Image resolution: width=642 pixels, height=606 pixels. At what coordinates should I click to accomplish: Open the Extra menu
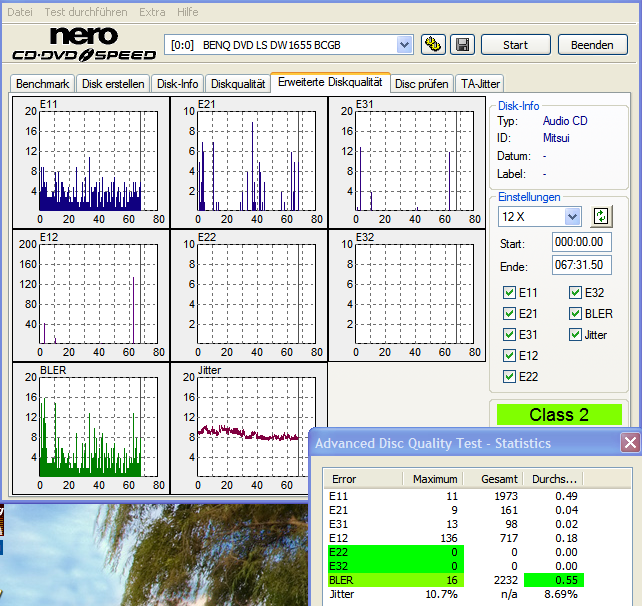coord(152,11)
